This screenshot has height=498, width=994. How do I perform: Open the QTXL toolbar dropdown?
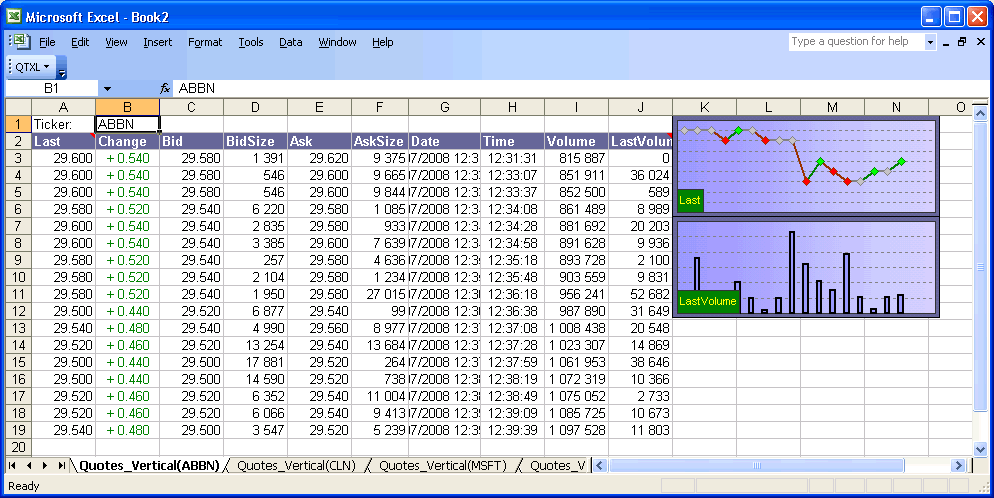pyautogui.click(x=33, y=67)
